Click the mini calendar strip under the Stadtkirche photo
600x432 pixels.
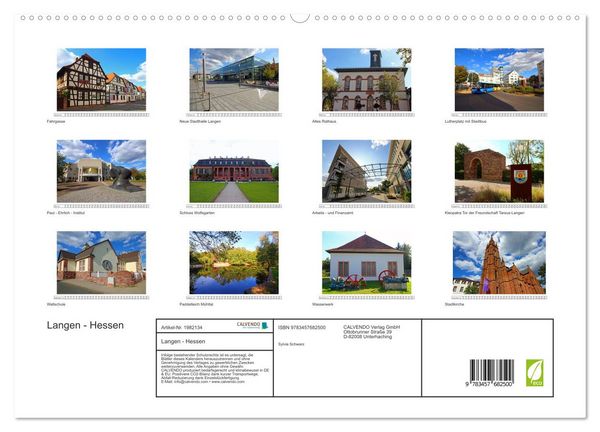pos(499,298)
